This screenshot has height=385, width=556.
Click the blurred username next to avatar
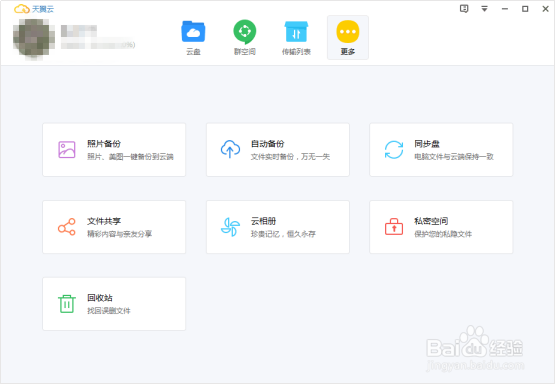click(79, 31)
